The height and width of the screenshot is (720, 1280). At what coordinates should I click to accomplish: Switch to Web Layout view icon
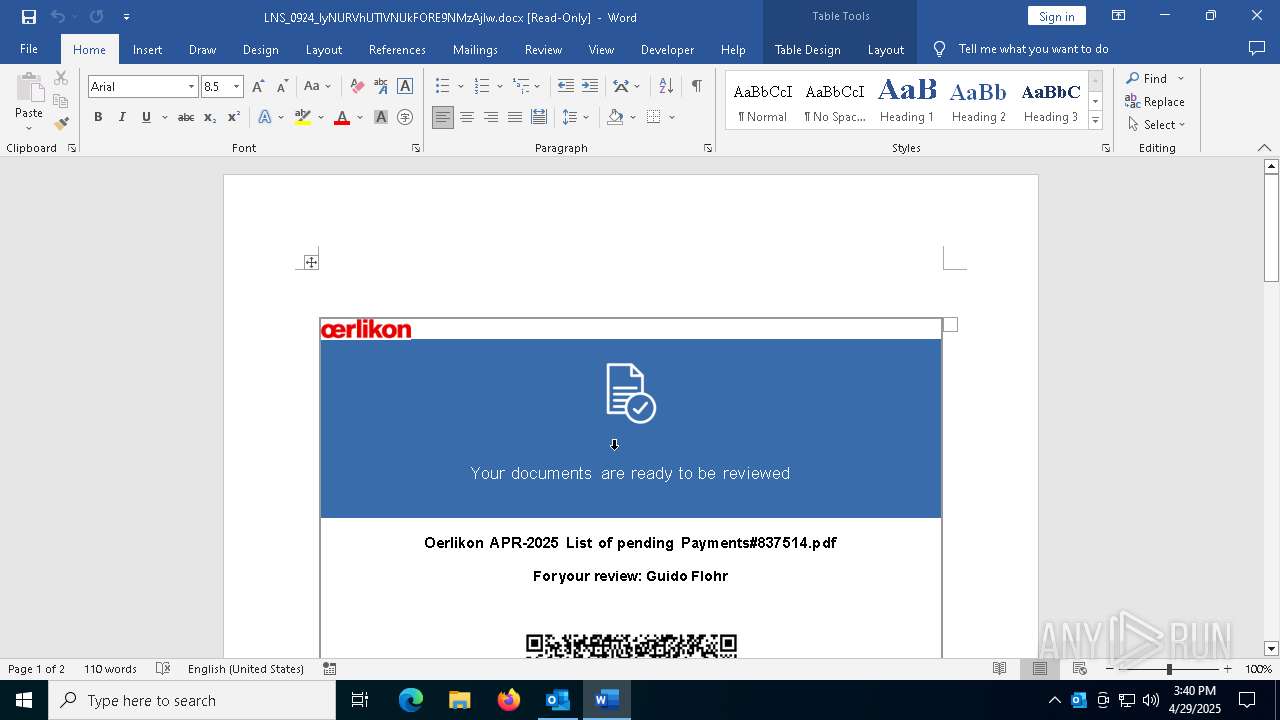click(1080, 669)
